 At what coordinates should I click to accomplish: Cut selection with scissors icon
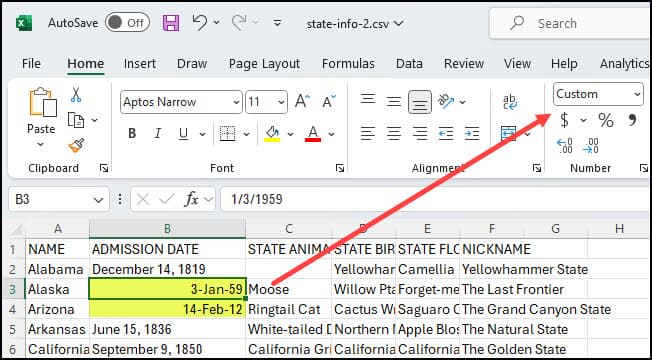point(76,94)
